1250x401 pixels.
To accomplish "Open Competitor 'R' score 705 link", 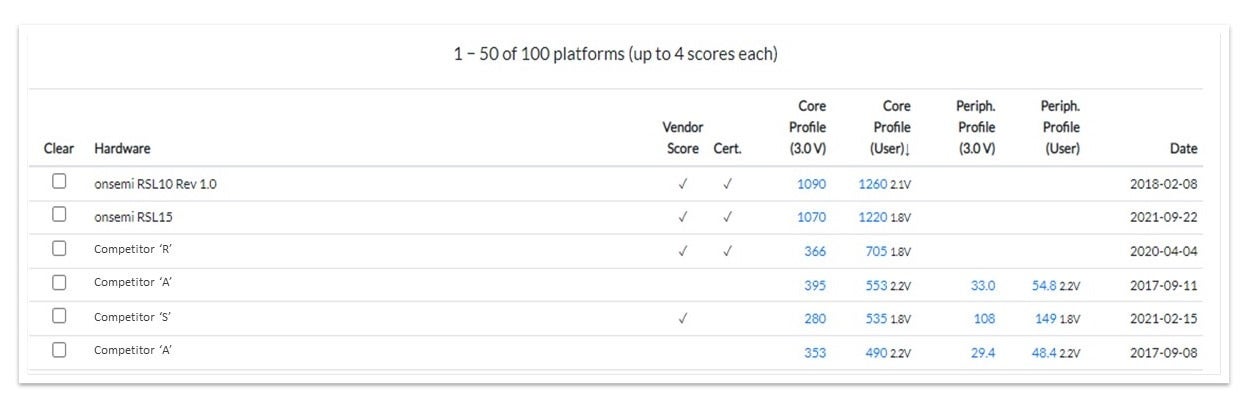I will pyautogui.click(x=876, y=251).
